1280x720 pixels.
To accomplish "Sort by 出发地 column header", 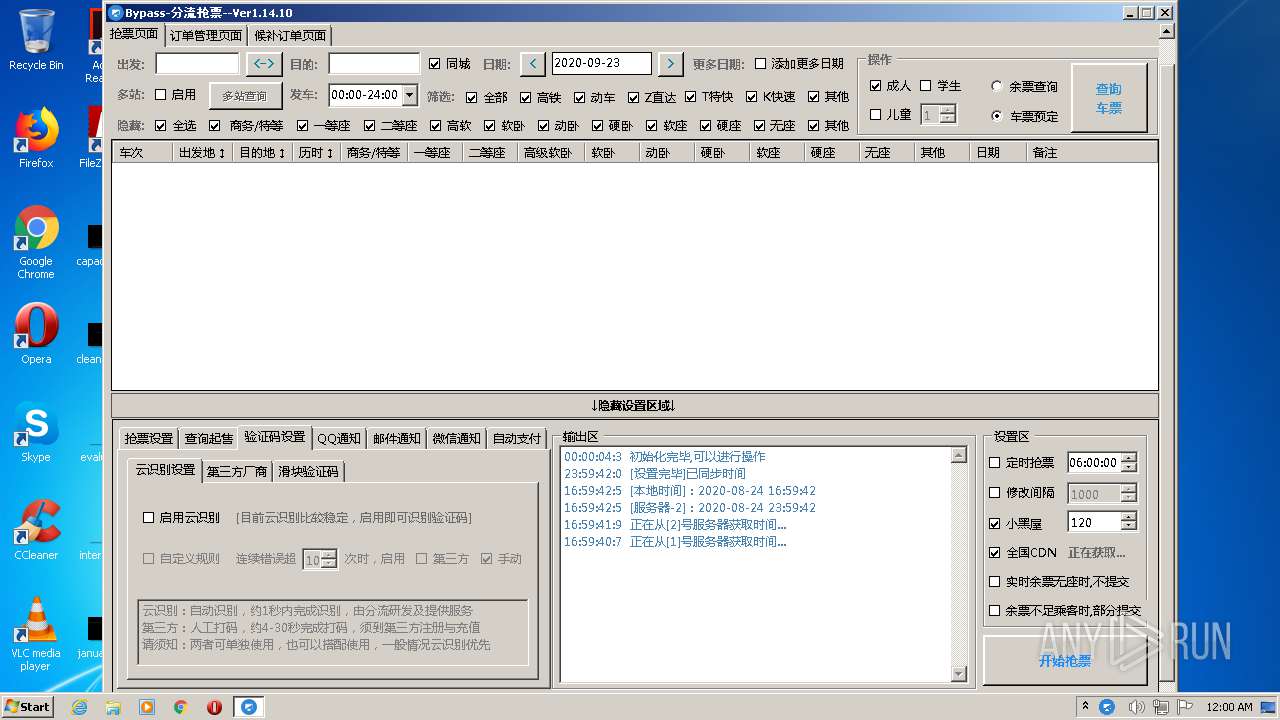I will coord(203,153).
